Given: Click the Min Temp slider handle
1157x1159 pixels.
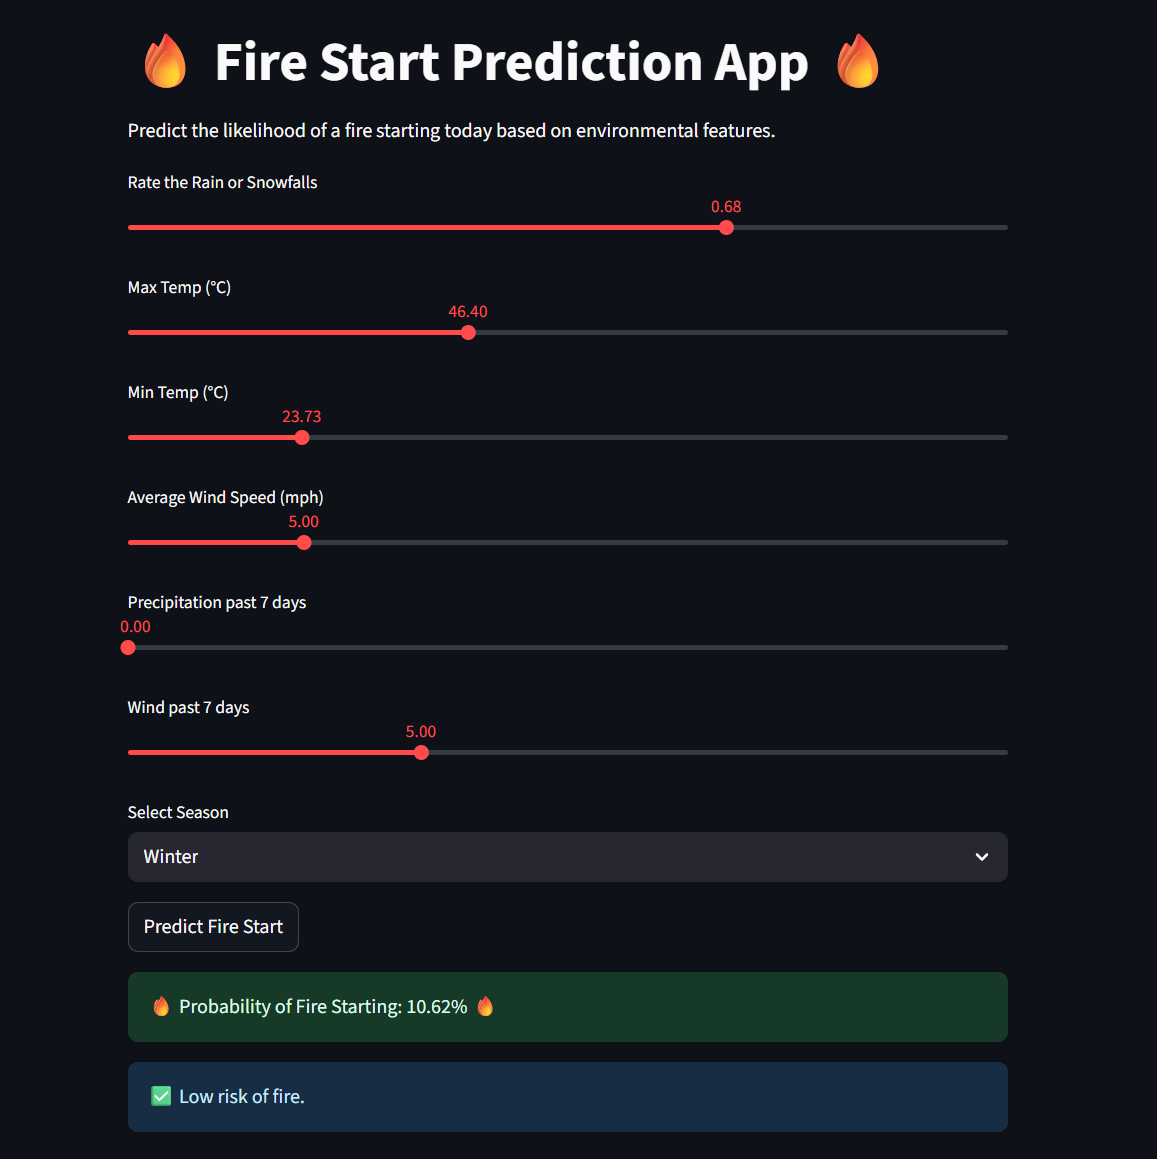Looking at the screenshot, I should [x=302, y=438].
